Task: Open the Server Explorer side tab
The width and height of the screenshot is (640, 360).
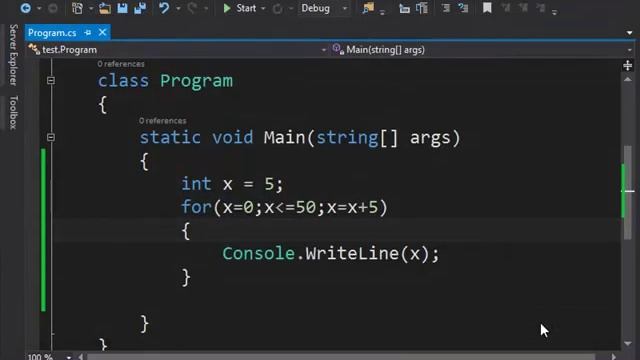Action: (13, 54)
